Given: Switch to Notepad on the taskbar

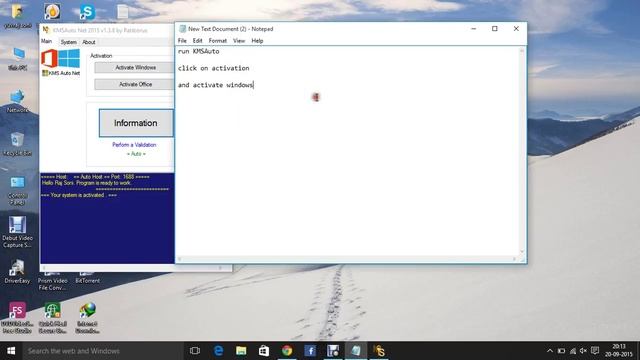Looking at the screenshot, I should click(356, 351).
